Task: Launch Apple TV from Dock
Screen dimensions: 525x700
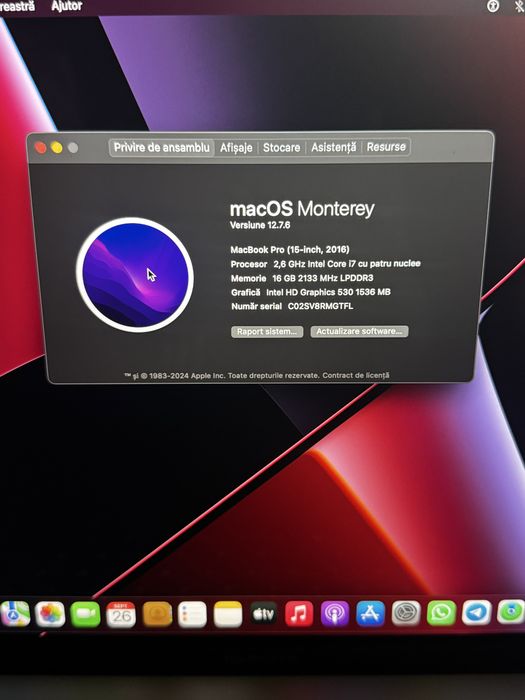Action: click(x=263, y=614)
